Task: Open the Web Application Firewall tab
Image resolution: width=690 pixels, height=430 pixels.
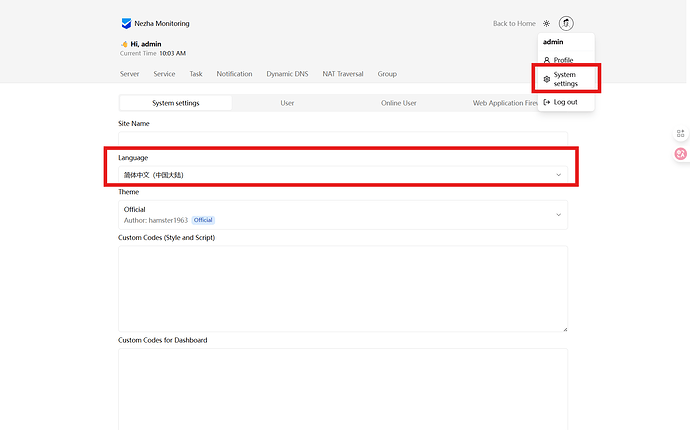Action: (505, 103)
